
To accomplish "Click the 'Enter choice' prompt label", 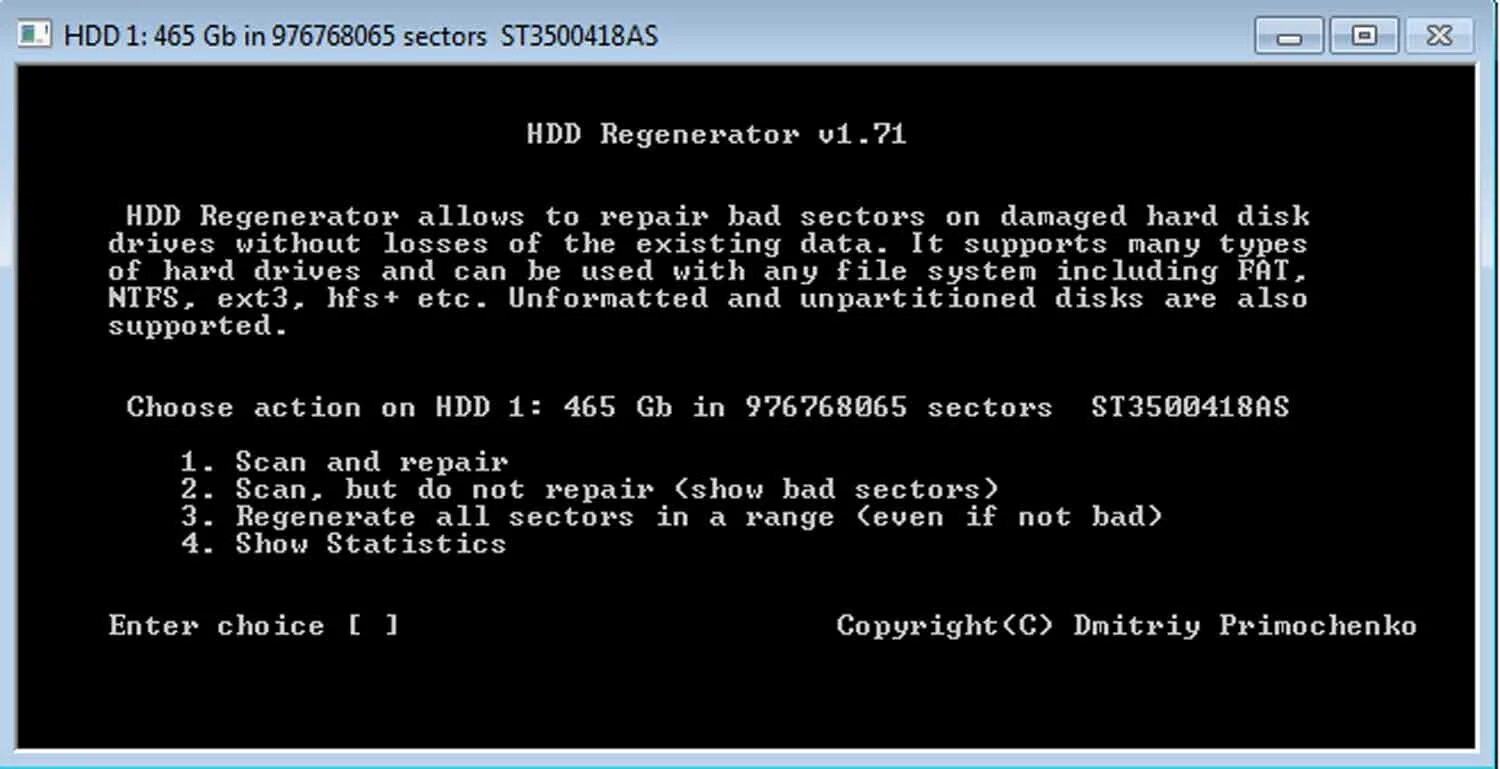I will 217,626.
